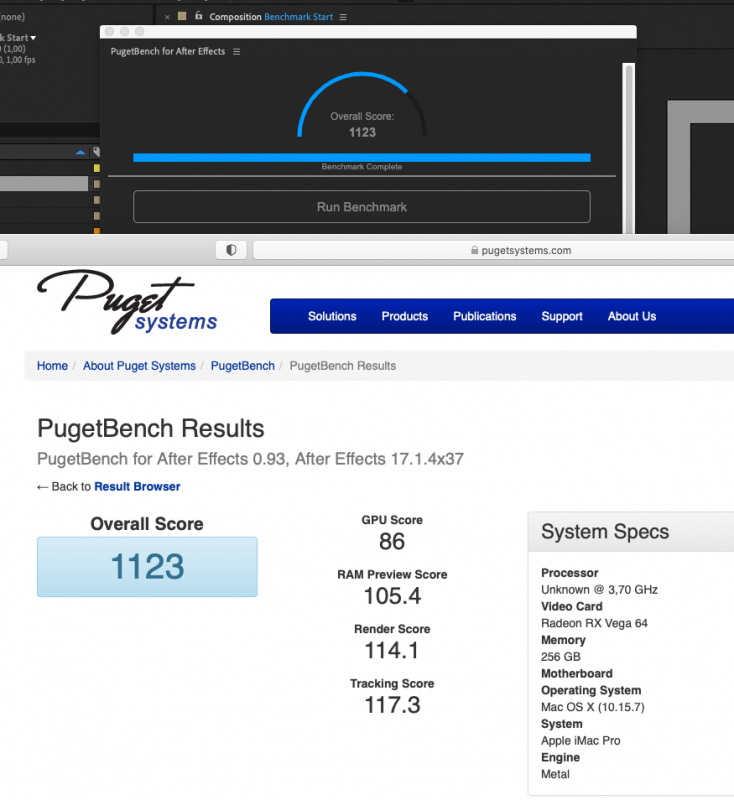Open the PugetBench breadcrumb link
This screenshot has width=734, height=800.
tap(243, 366)
